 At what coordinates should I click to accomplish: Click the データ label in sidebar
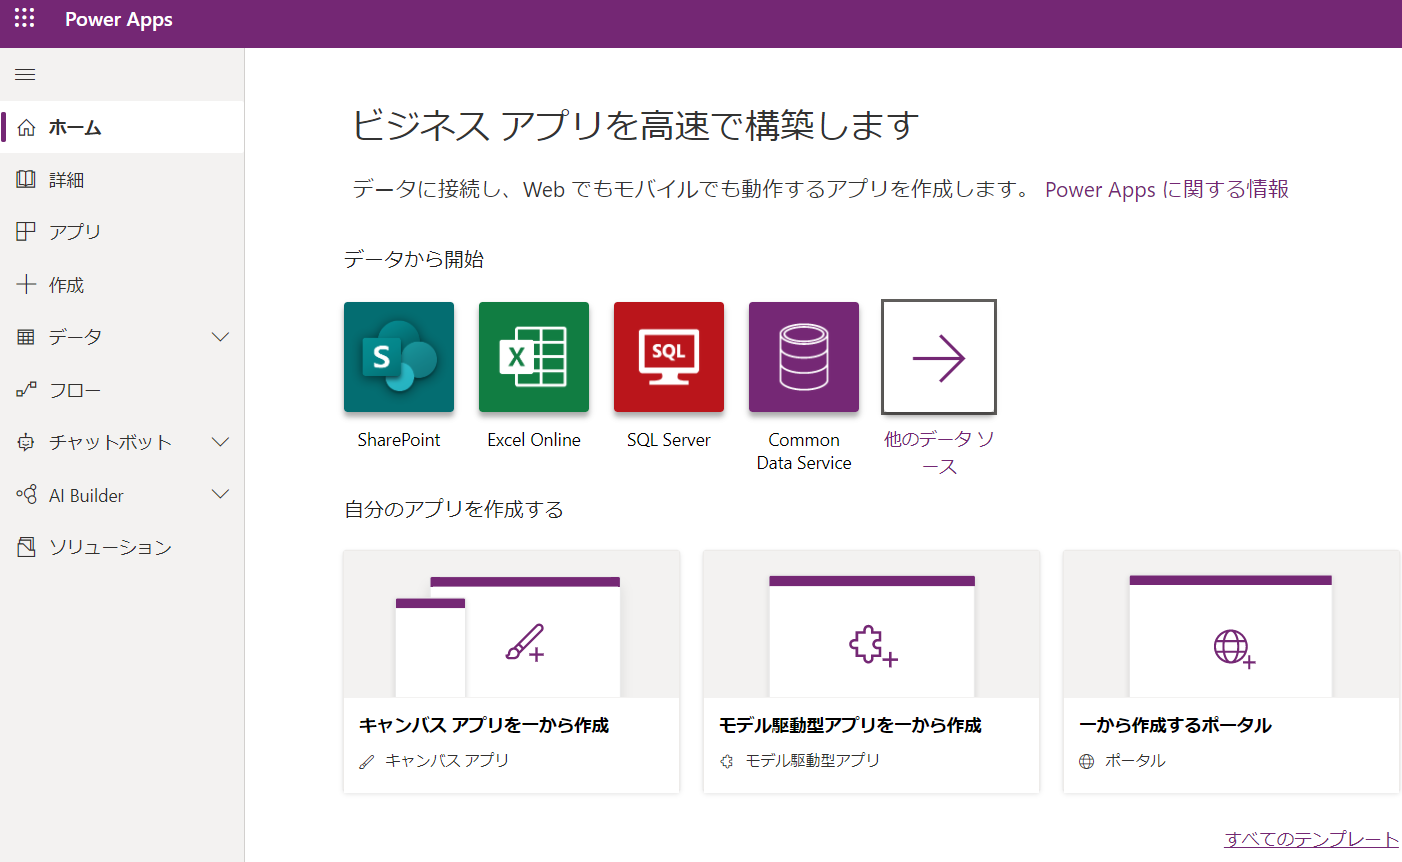[x=76, y=337]
